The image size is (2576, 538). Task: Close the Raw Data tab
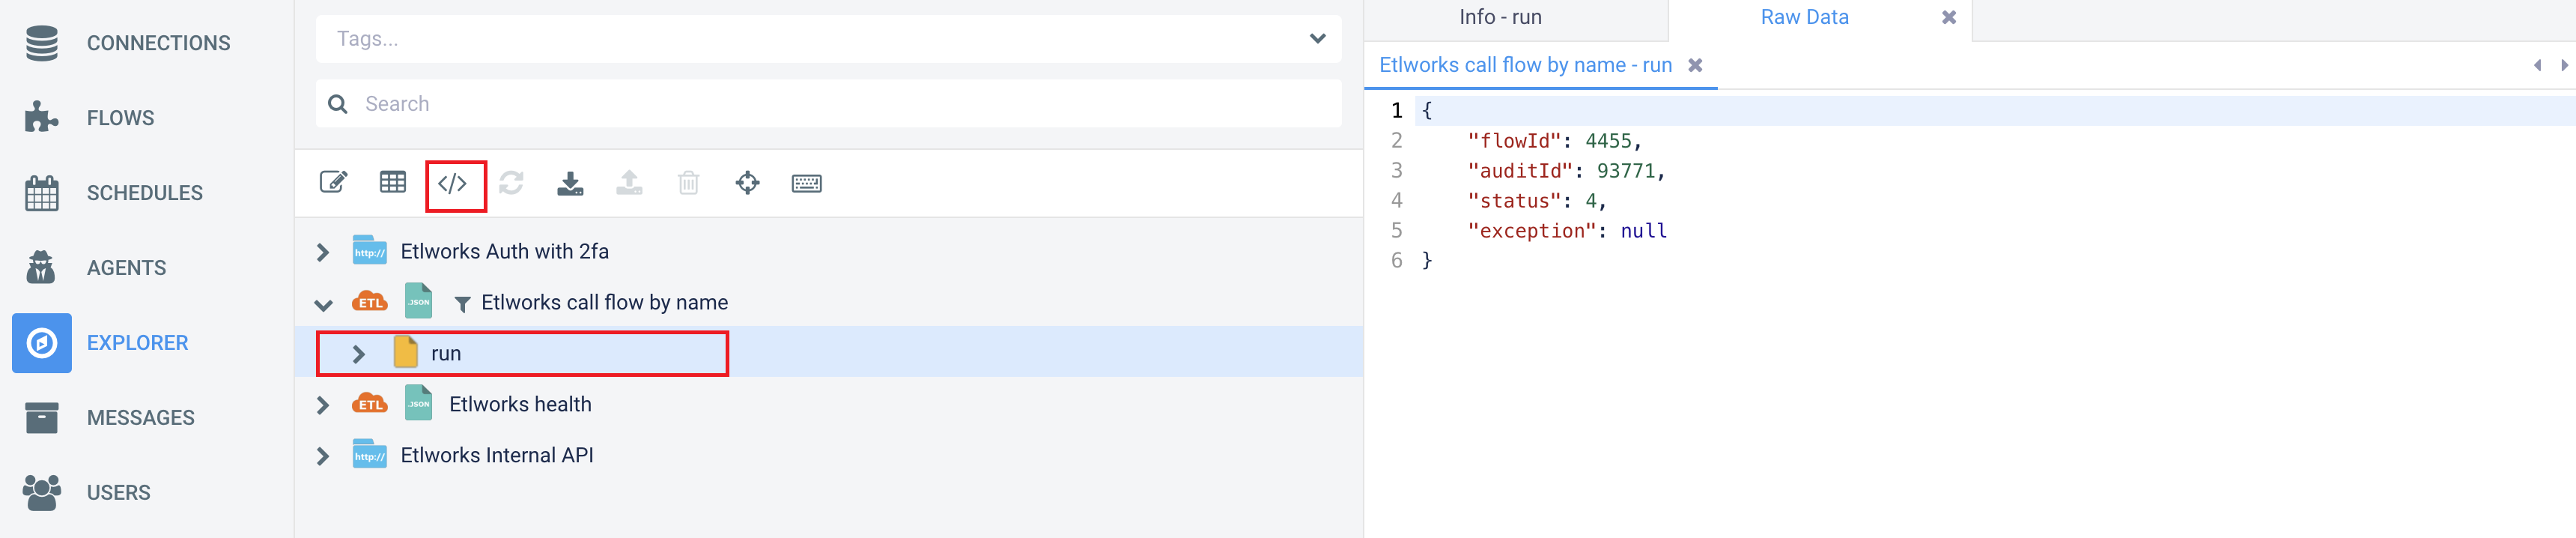pyautogui.click(x=1948, y=18)
